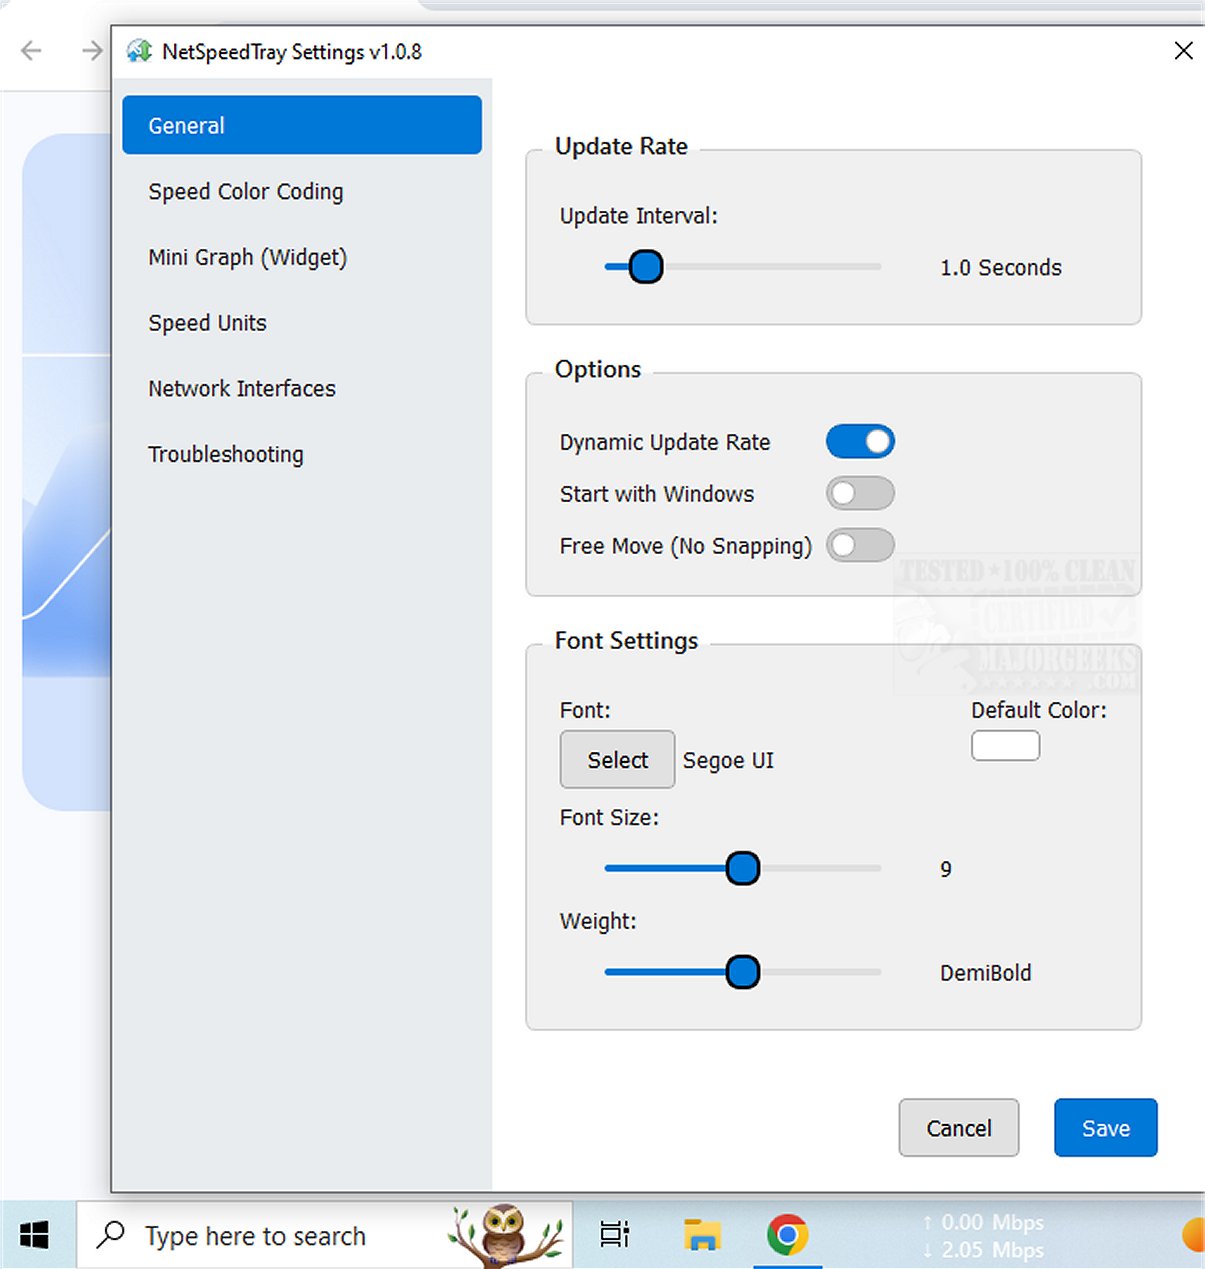Image resolution: width=1205 pixels, height=1269 pixels.
Task: Click the Windows Start button
Action: (34, 1235)
